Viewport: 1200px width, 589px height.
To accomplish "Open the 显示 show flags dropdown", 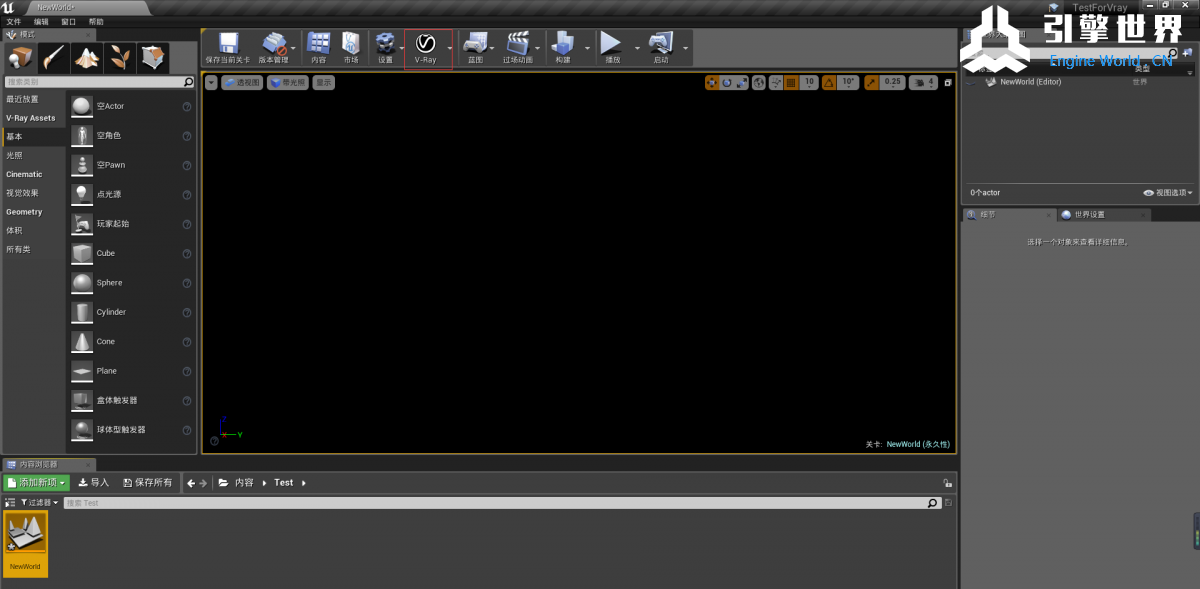I will click(x=323, y=82).
